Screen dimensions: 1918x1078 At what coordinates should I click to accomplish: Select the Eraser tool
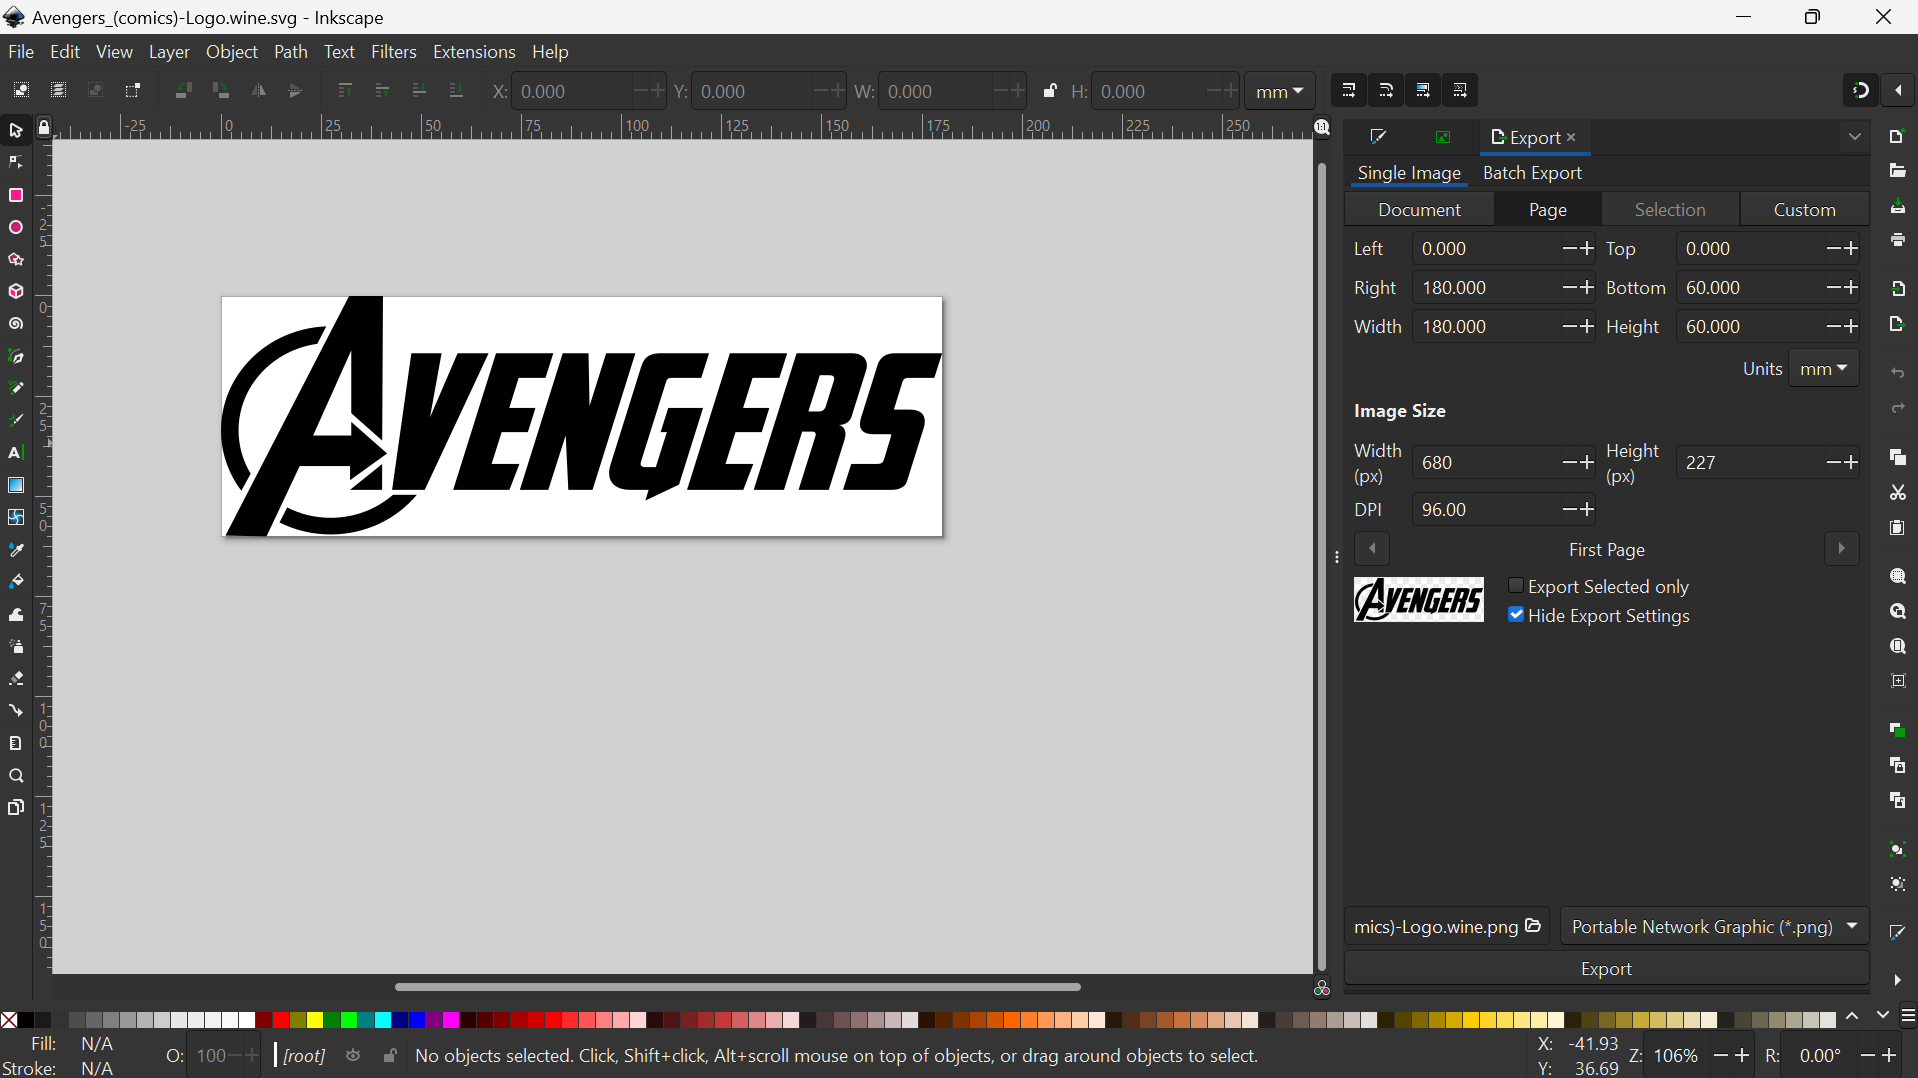pos(16,679)
